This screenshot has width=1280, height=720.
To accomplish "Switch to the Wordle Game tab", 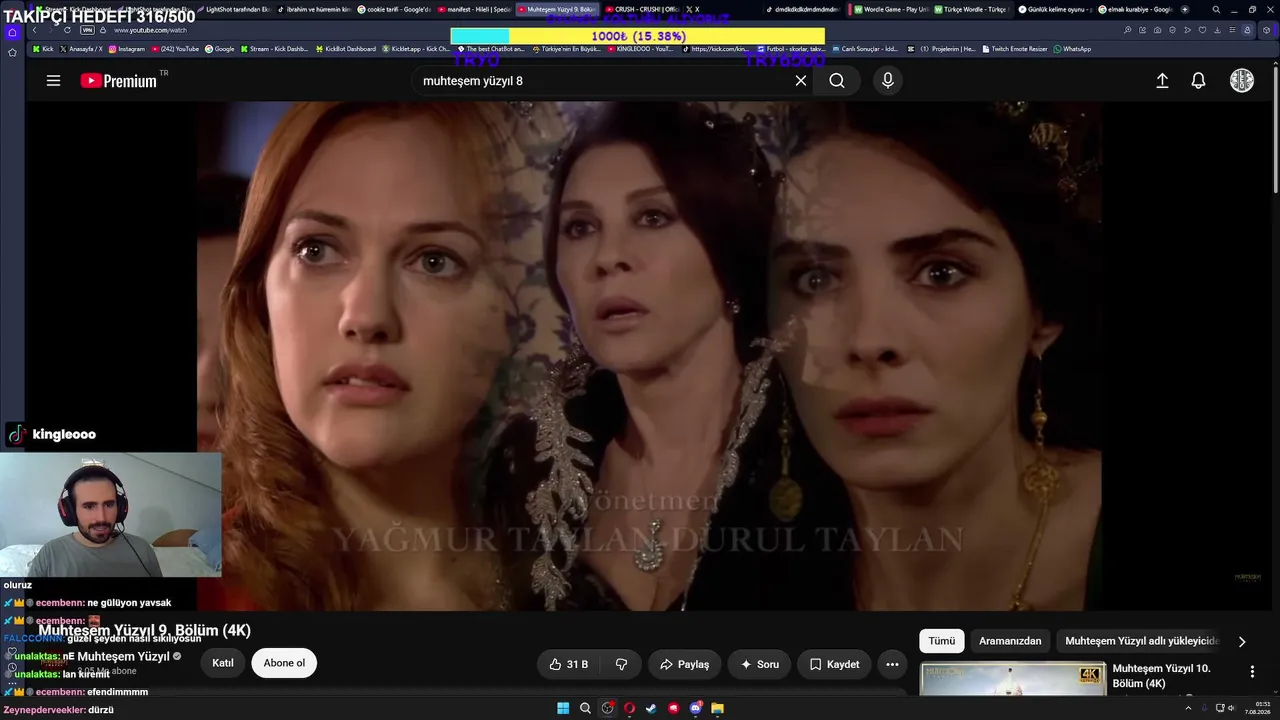I will tap(890, 9).
